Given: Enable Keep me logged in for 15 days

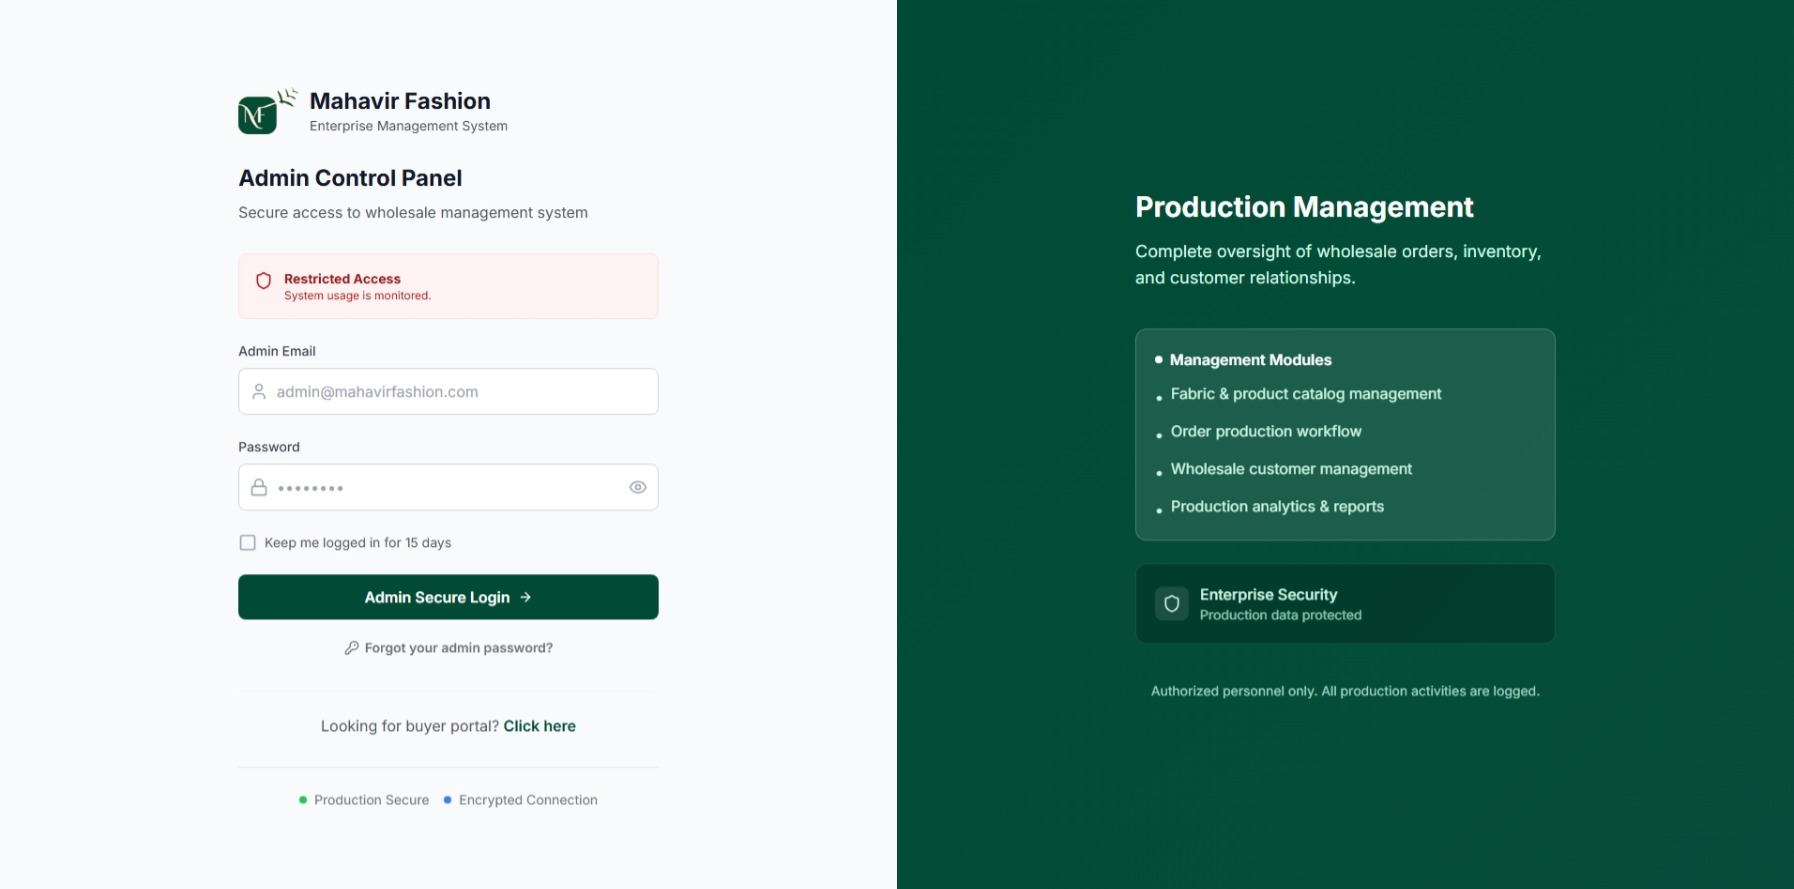Looking at the screenshot, I should point(248,543).
